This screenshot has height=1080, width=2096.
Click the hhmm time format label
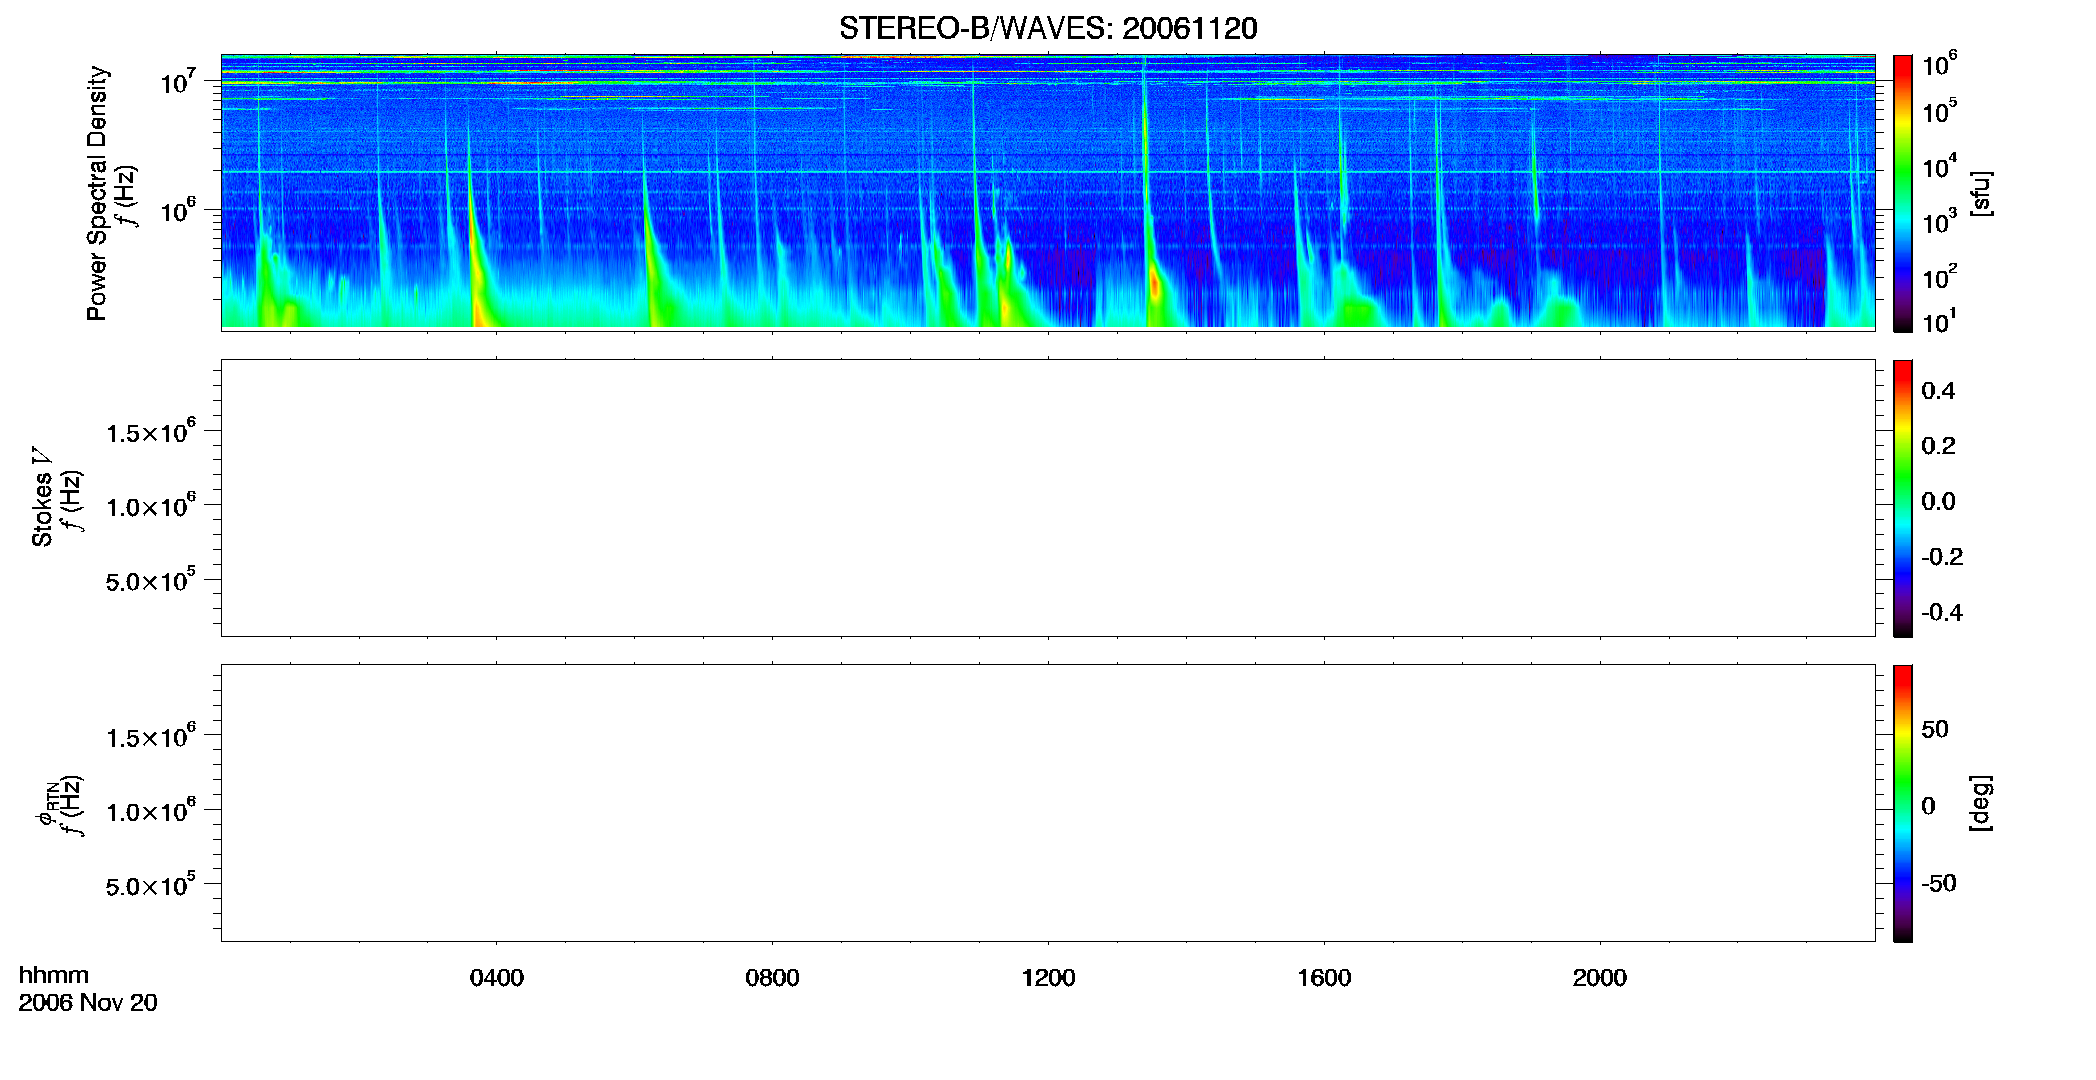54,975
